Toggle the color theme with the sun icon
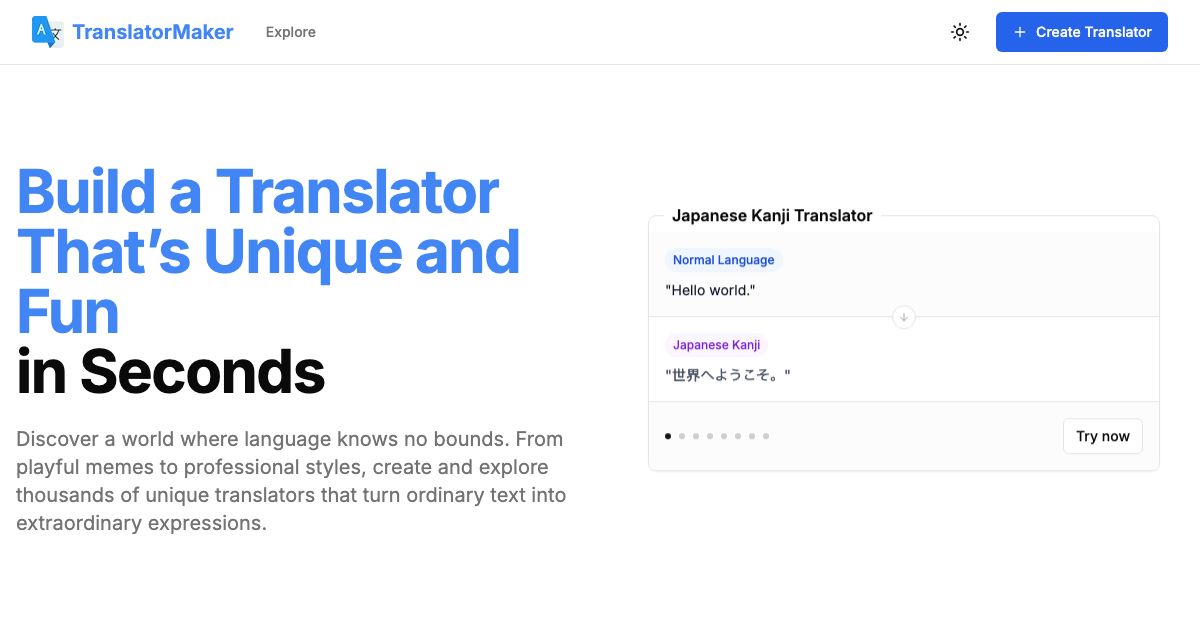 pos(959,31)
